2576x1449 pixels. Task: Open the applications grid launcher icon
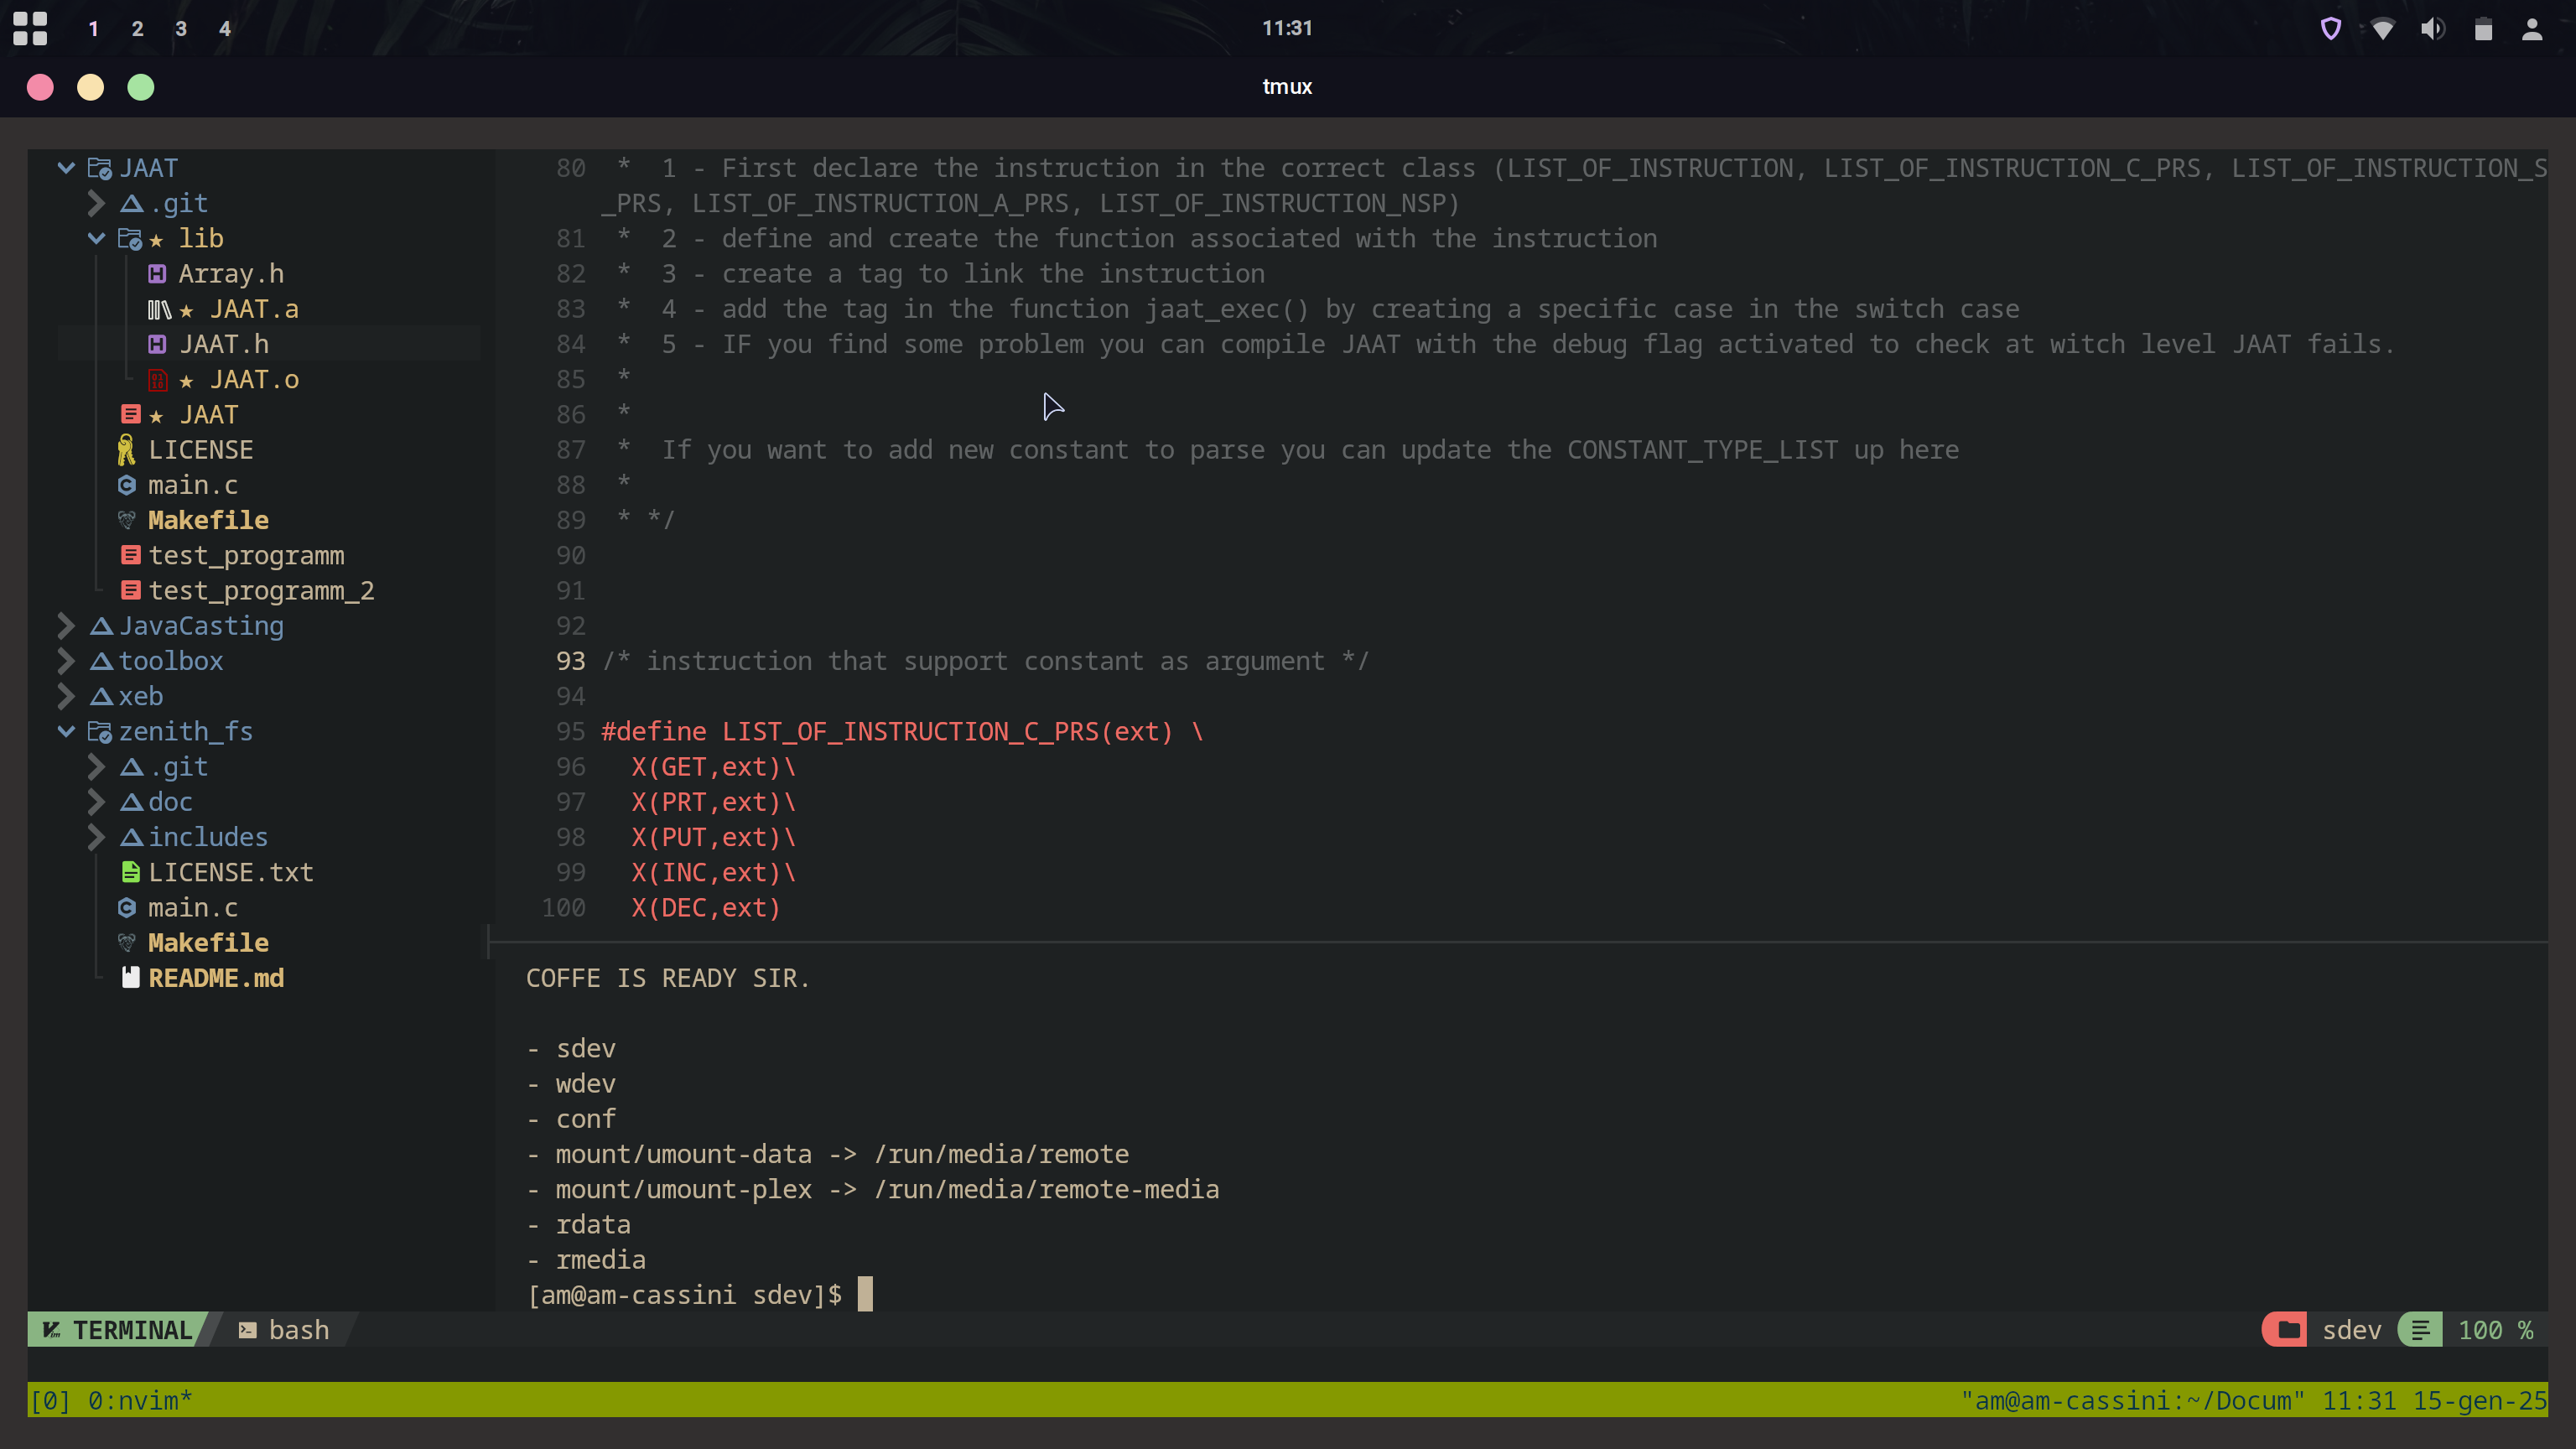[x=30, y=28]
